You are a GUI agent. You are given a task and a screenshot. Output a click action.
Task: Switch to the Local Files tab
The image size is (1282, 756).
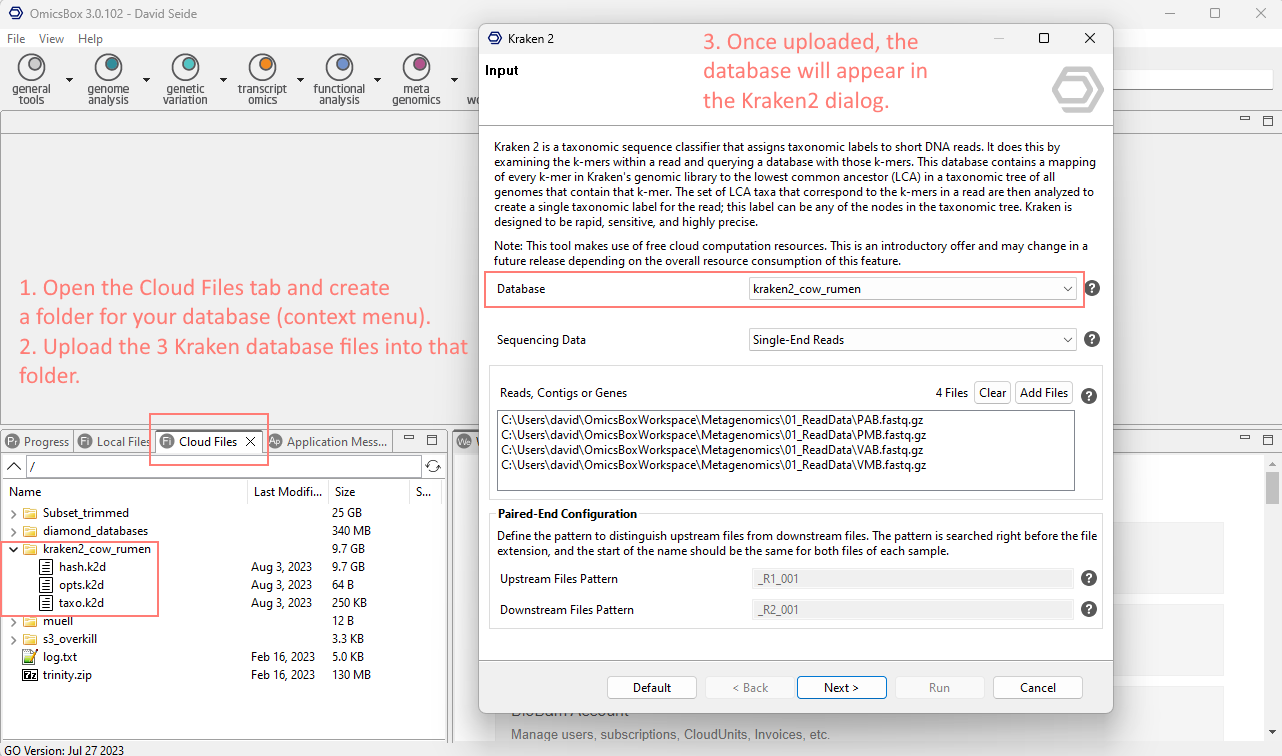(x=116, y=441)
